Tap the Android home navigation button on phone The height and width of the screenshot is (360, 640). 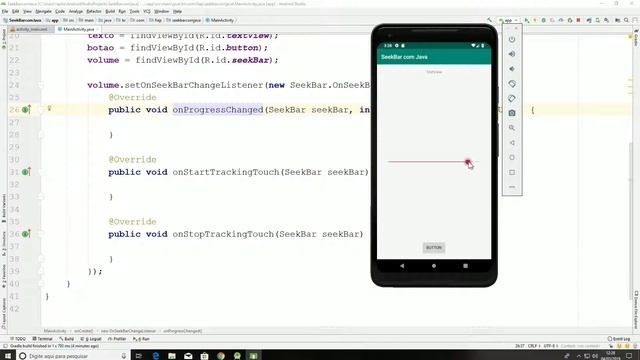coord(434,266)
